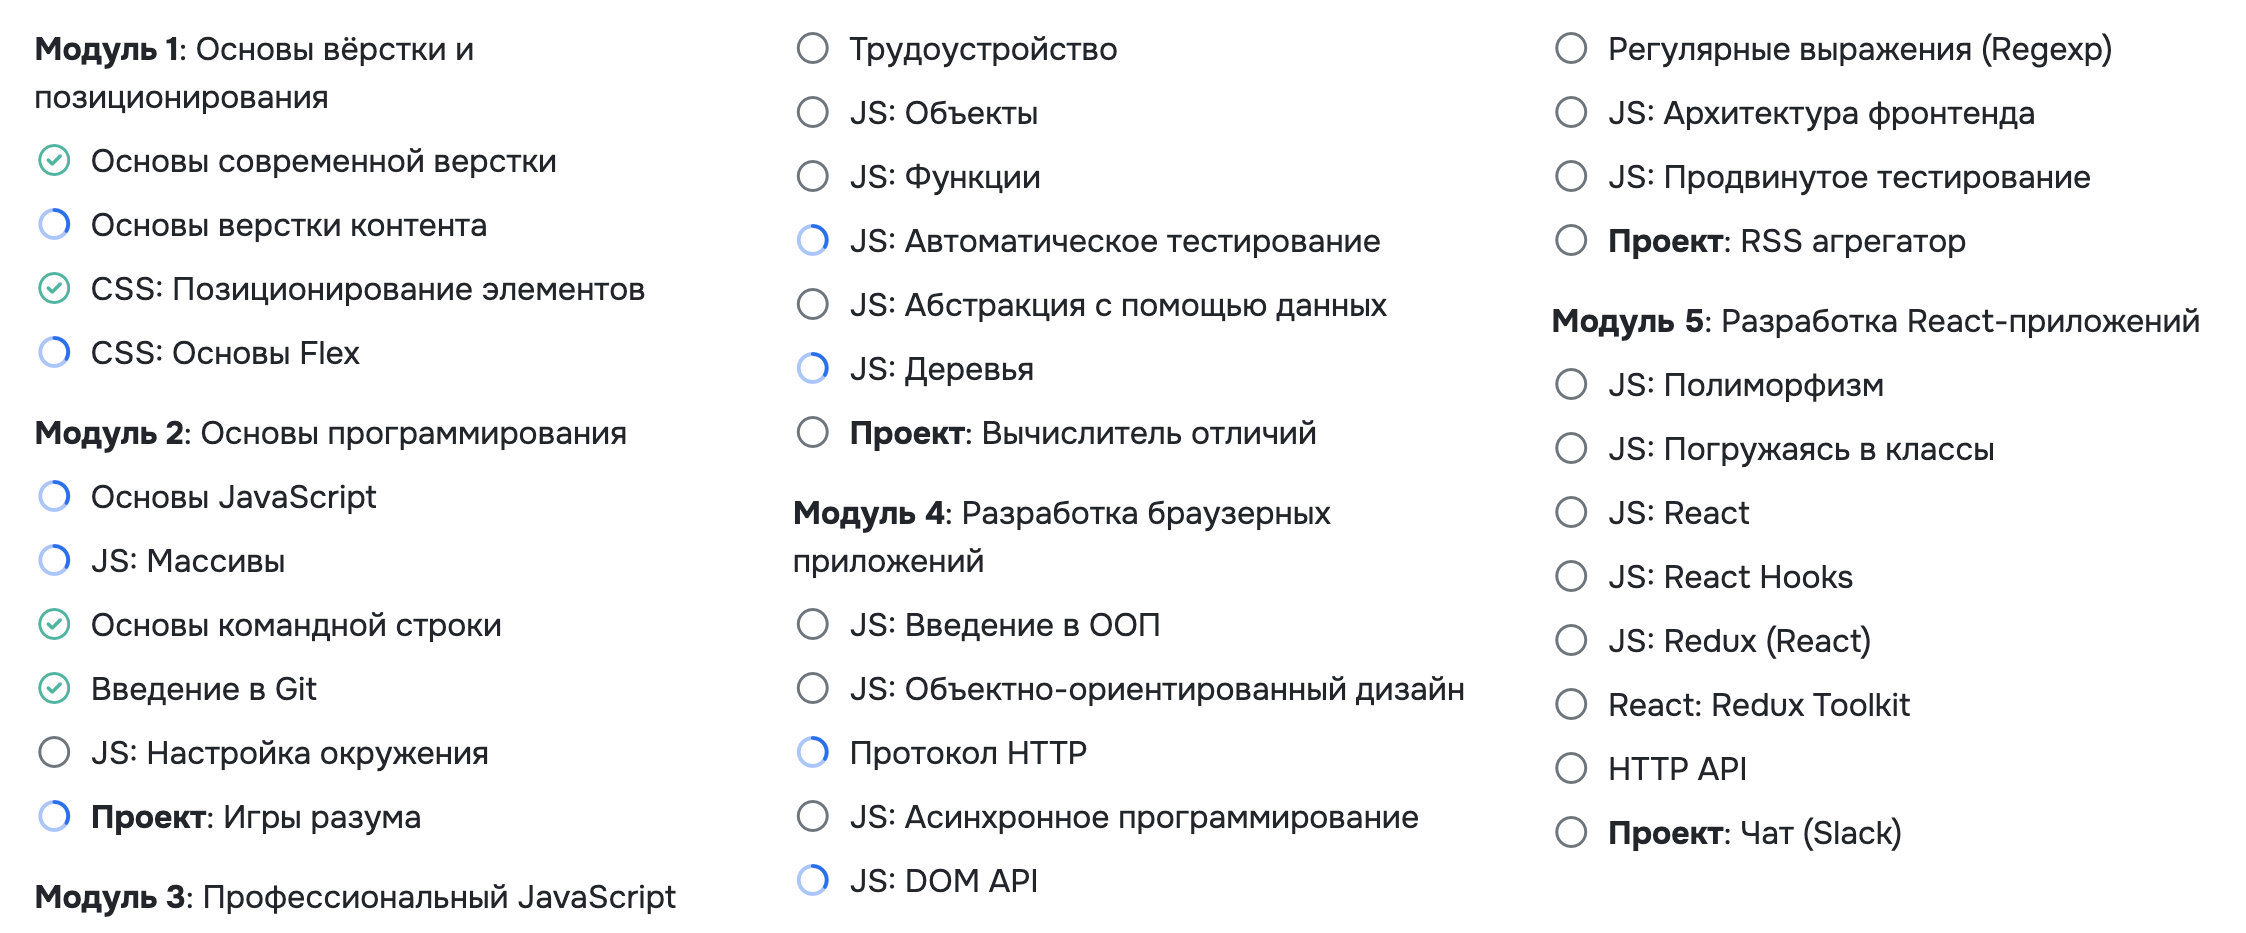Image resolution: width=2246 pixels, height=933 pixels.
Task: Click the Модуль 5: Разработка React-приложений heading
Action: point(1875,321)
